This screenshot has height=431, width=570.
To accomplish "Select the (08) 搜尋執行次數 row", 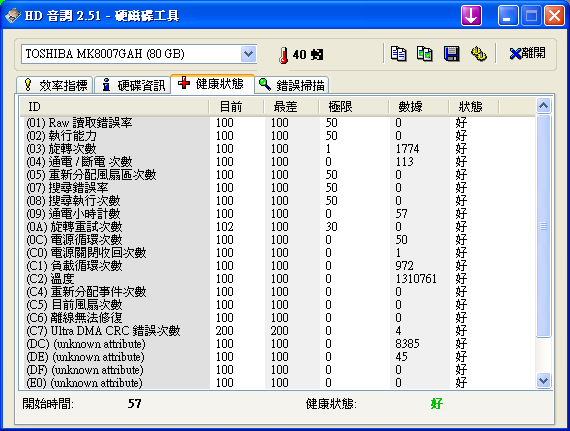I will [x=277, y=201].
